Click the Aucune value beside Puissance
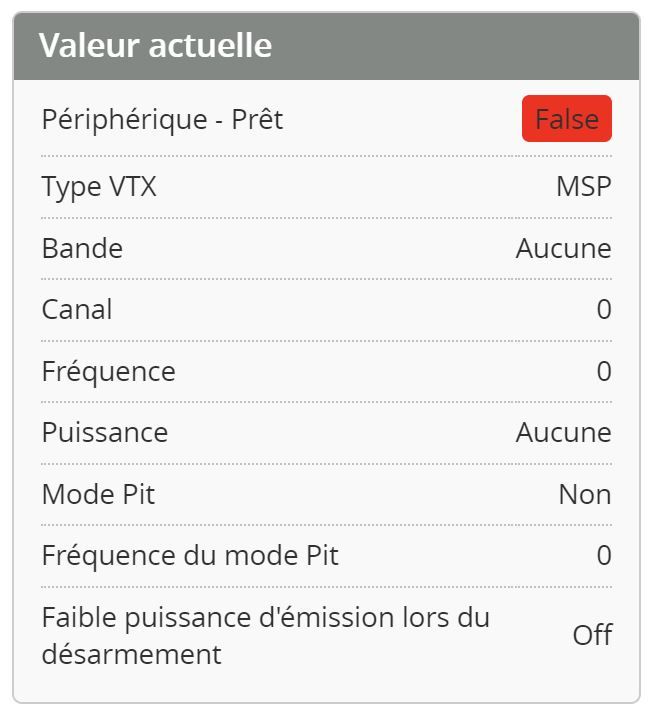Viewport: 654px width, 717px height. [x=563, y=433]
